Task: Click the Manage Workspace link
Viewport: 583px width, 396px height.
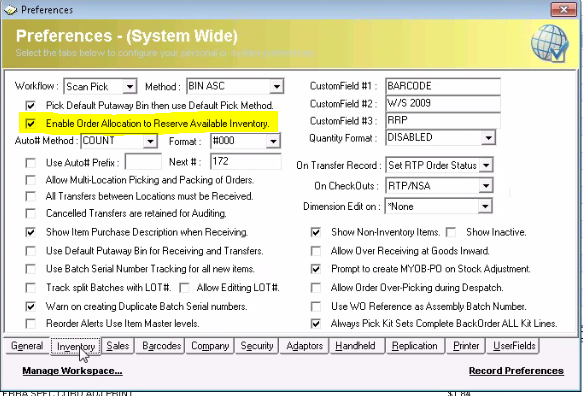Action: pyautogui.click(x=72, y=371)
